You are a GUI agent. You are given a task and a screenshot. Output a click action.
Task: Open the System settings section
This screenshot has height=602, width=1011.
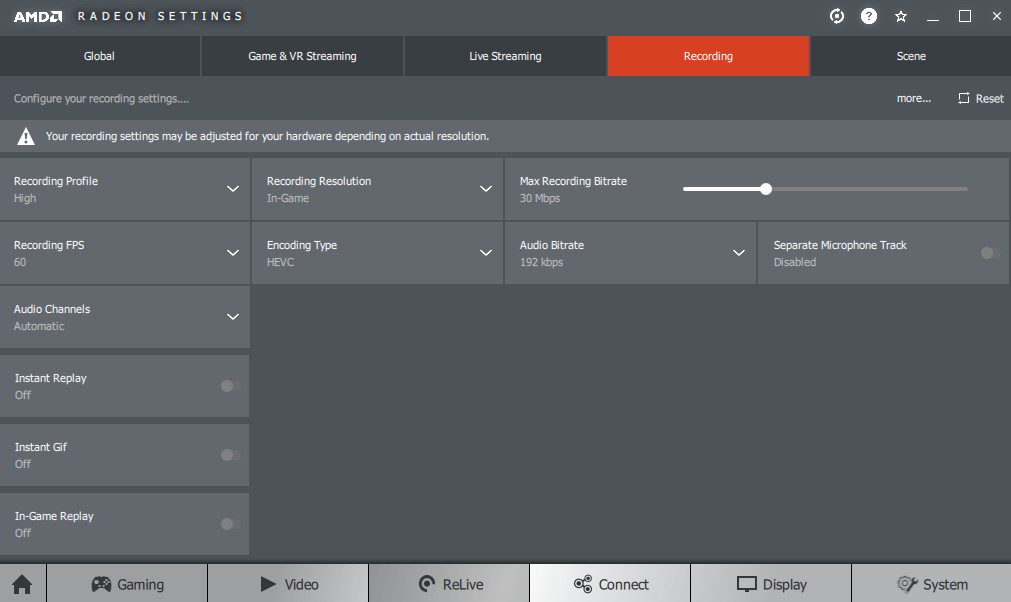coord(931,584)
